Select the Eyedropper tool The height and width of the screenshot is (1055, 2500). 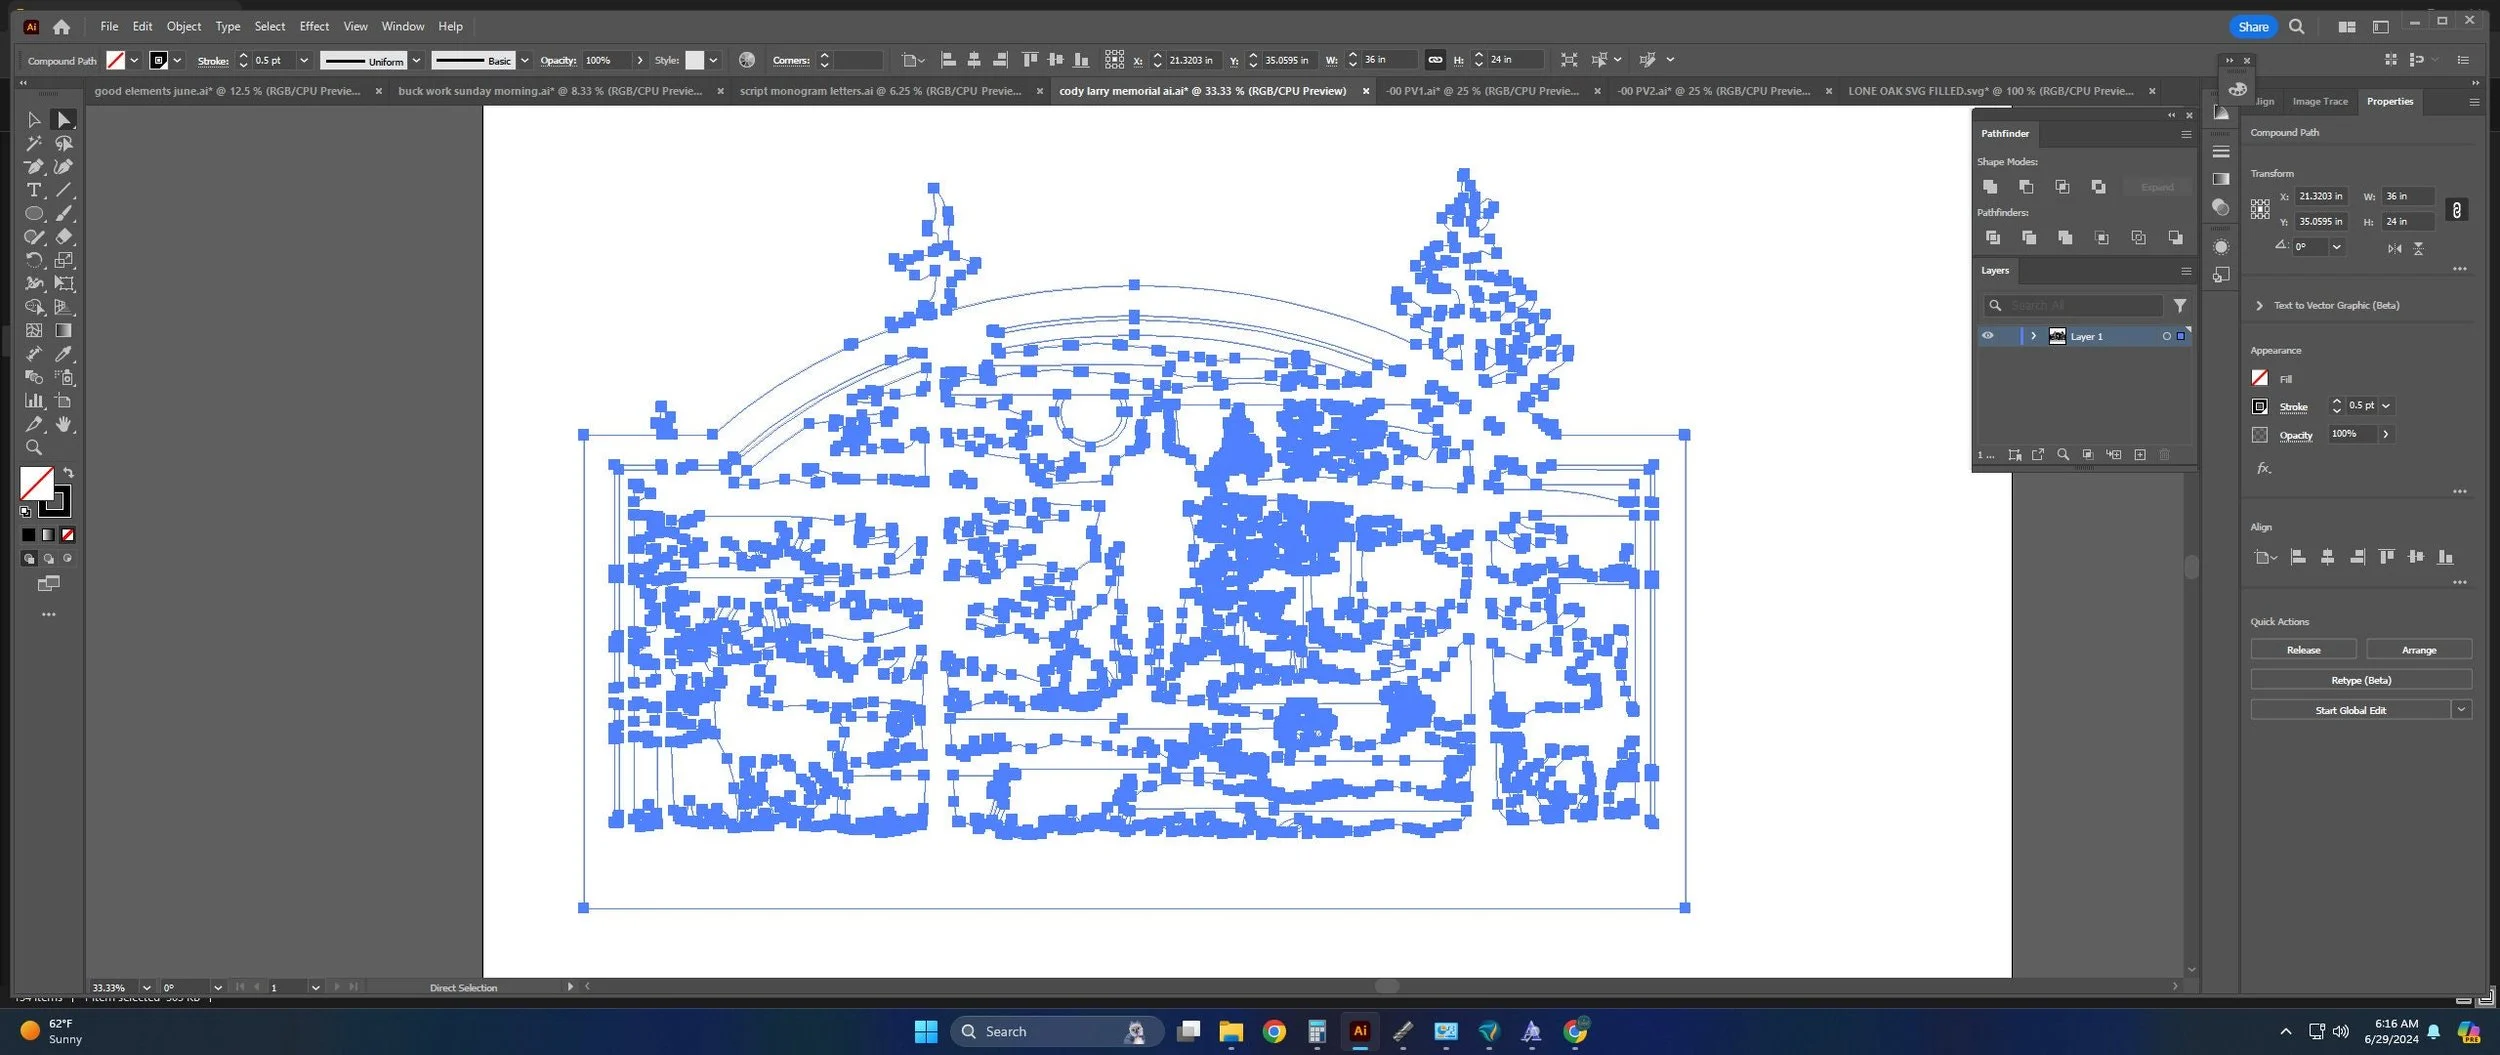pos(64,354)
